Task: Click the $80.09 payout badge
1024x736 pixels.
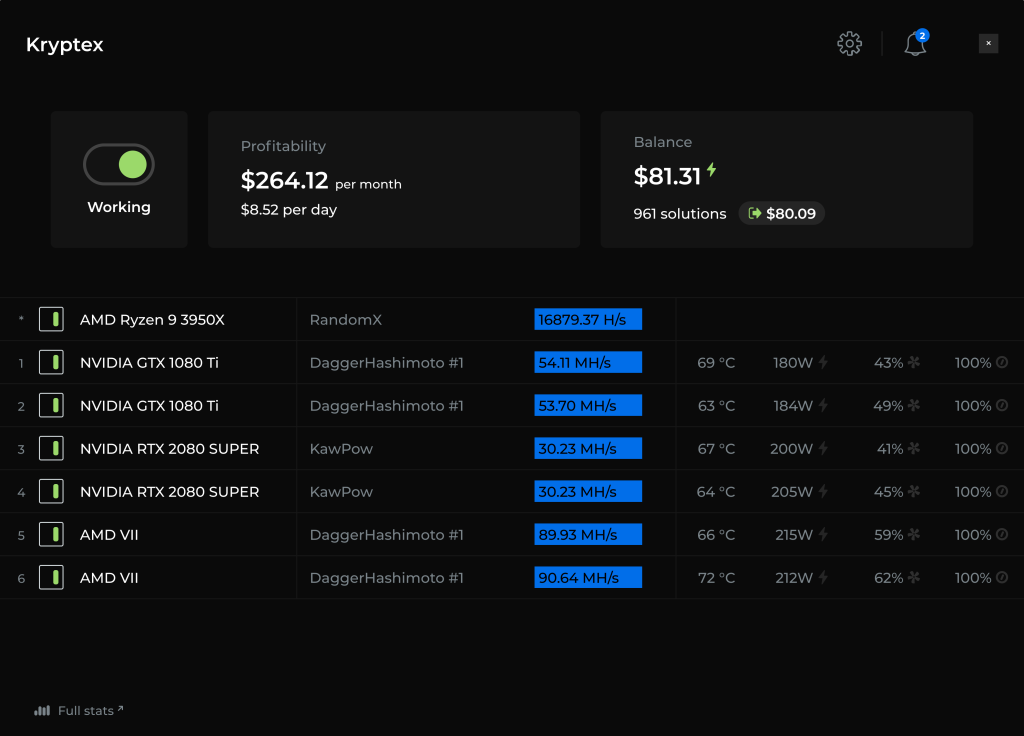Action: click(781, 213)
